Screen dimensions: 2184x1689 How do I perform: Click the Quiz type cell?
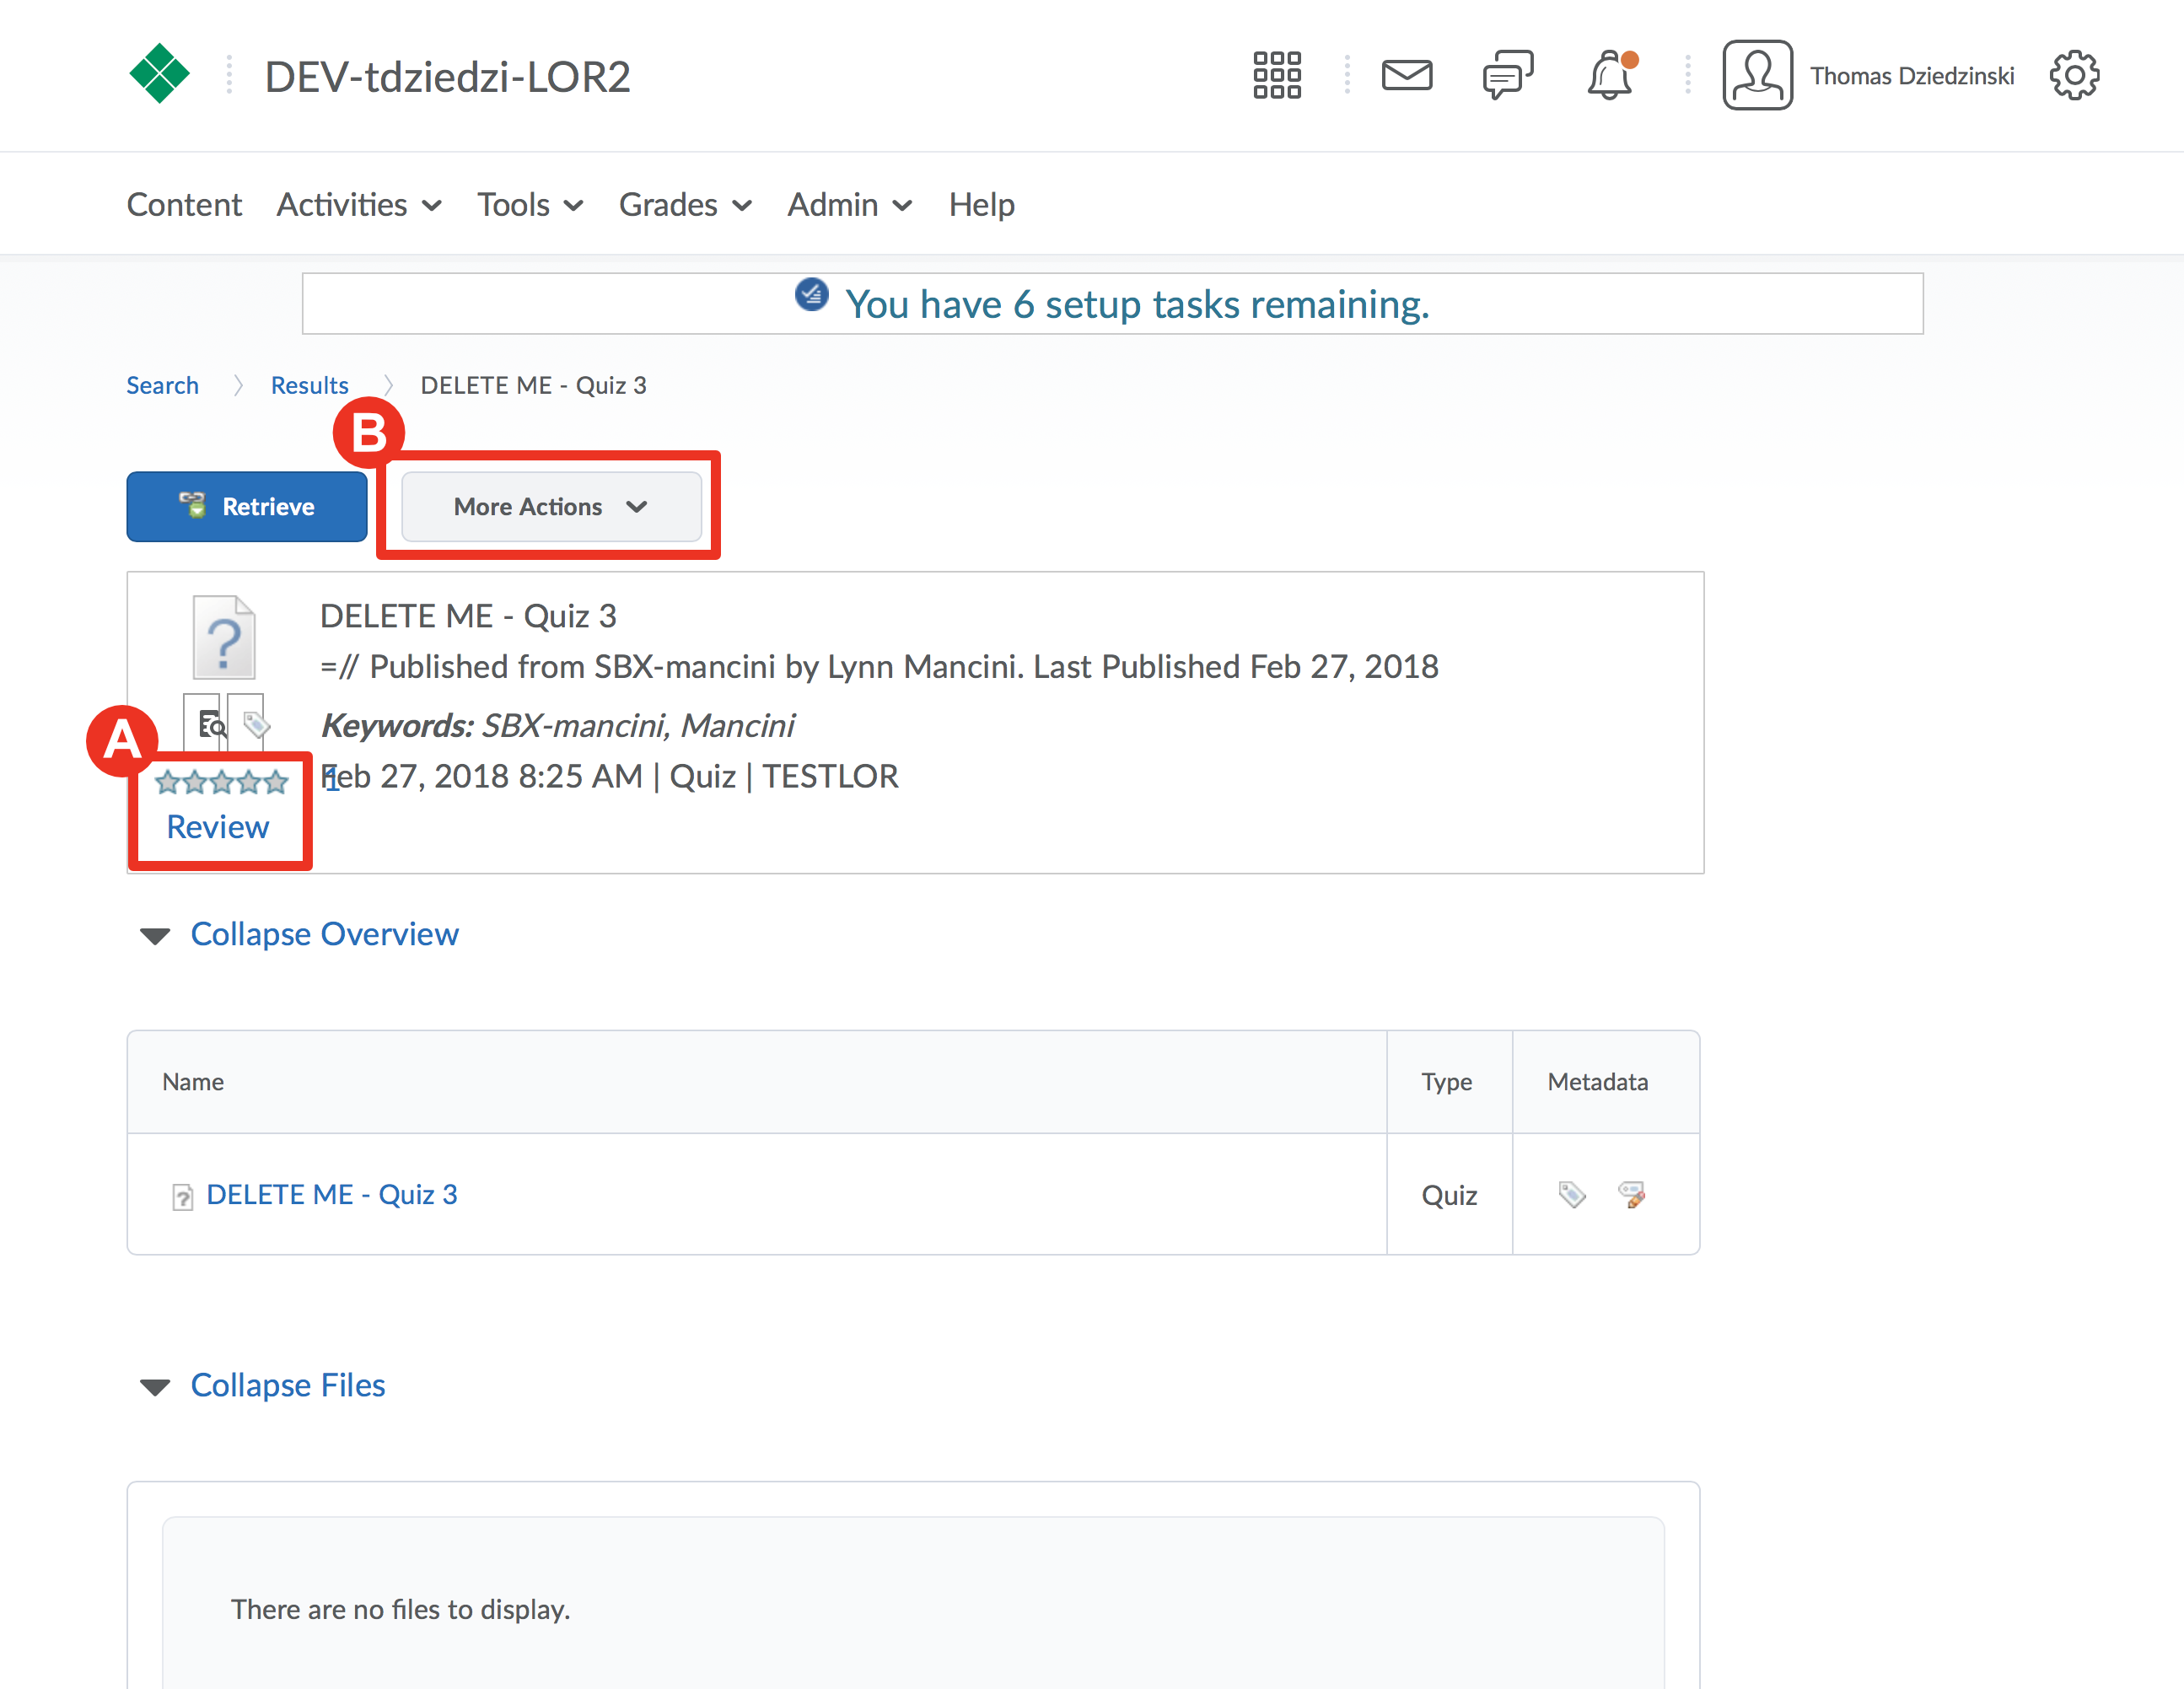point(1449,1195)
